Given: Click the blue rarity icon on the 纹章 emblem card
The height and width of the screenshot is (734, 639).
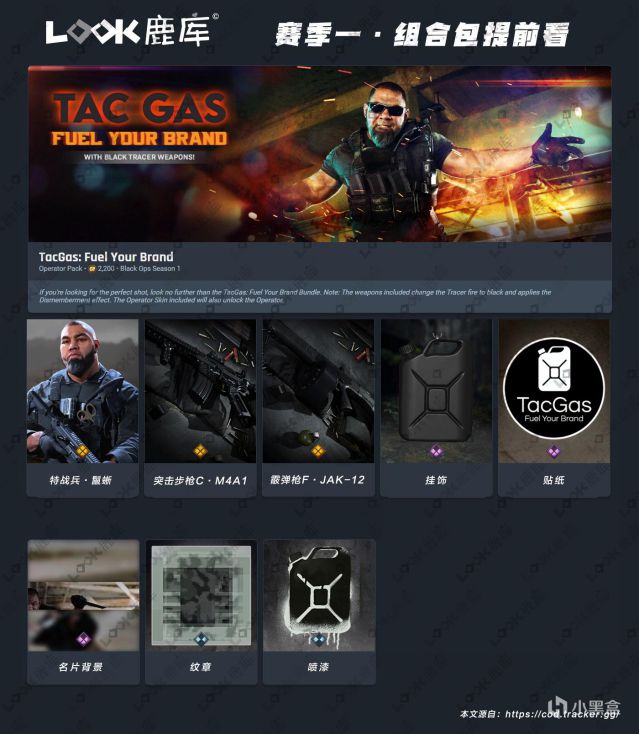Looking at the screenshot, I should click(201, 639).
